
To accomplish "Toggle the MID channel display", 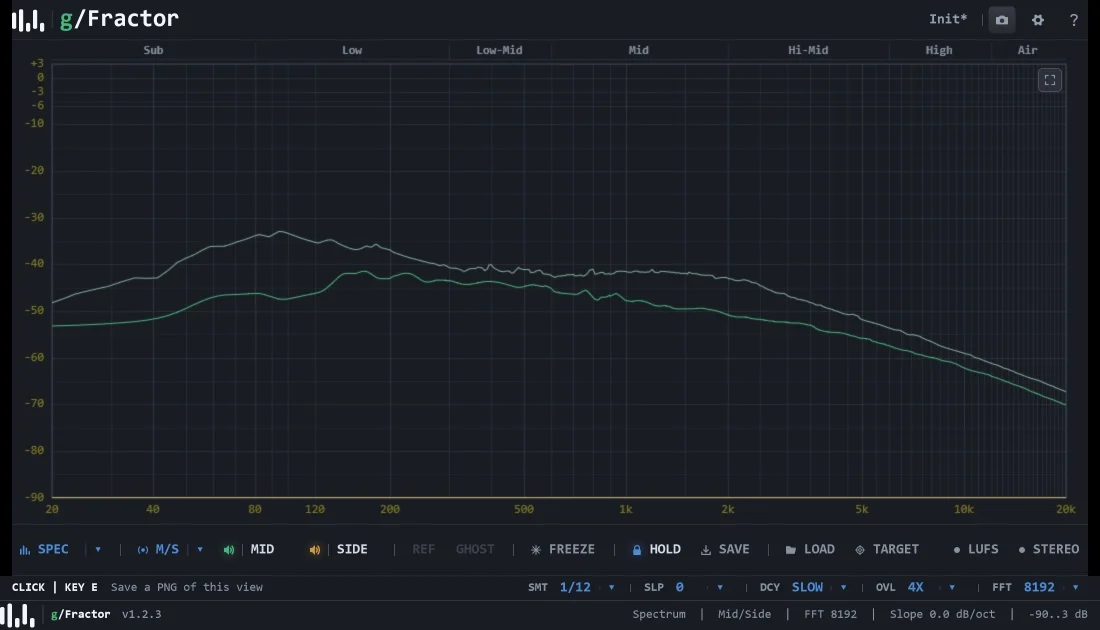I will [262, 549].
